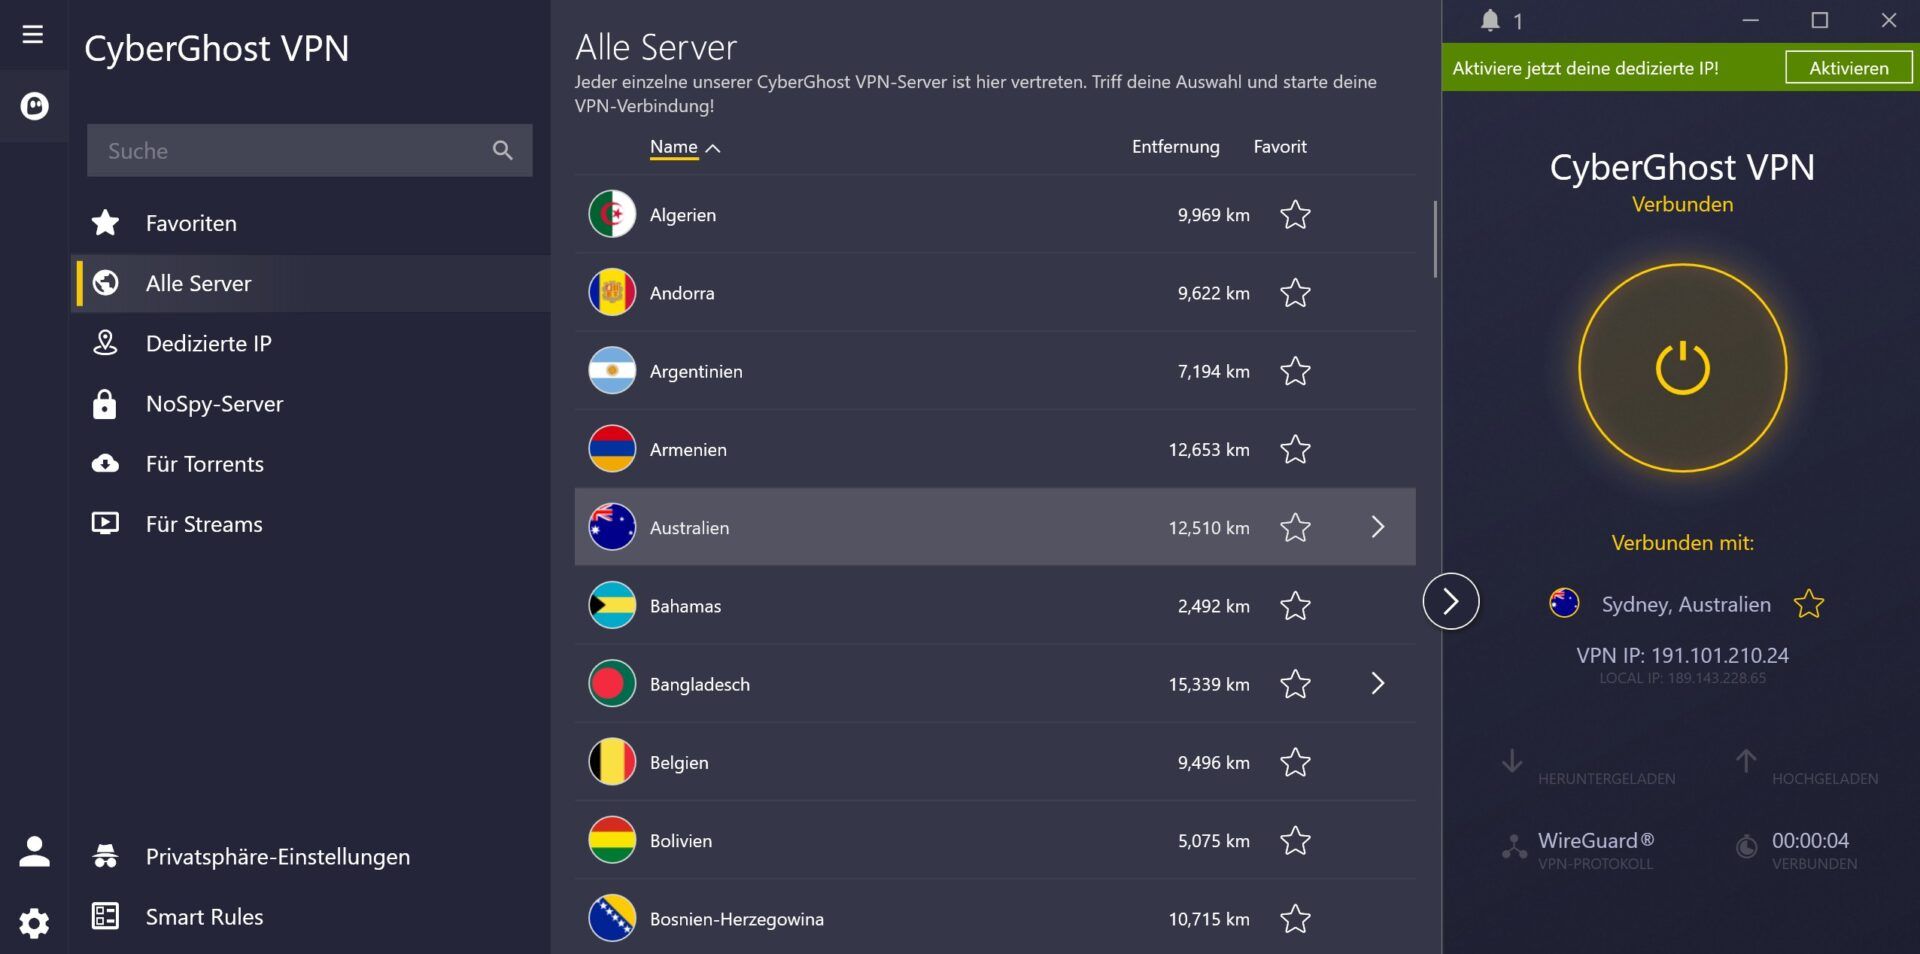This screenshot has width=1920, height=954.
Task: Click the Sydney connection flag icon
Action: pos(1564,603)
